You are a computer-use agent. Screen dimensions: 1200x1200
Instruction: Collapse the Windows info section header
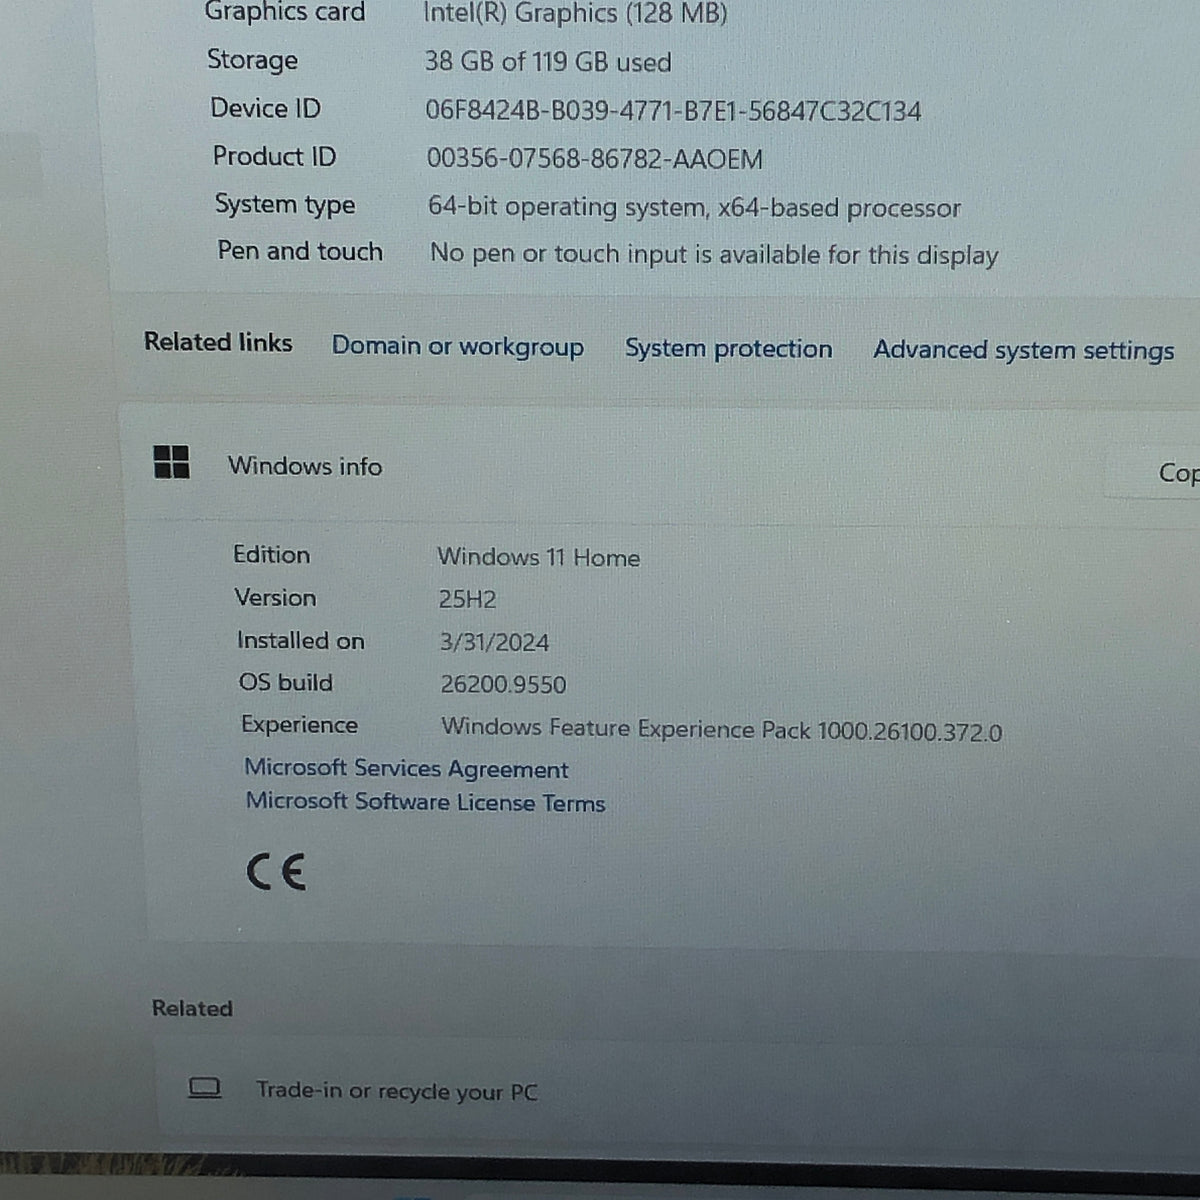[x=660, y=465]
